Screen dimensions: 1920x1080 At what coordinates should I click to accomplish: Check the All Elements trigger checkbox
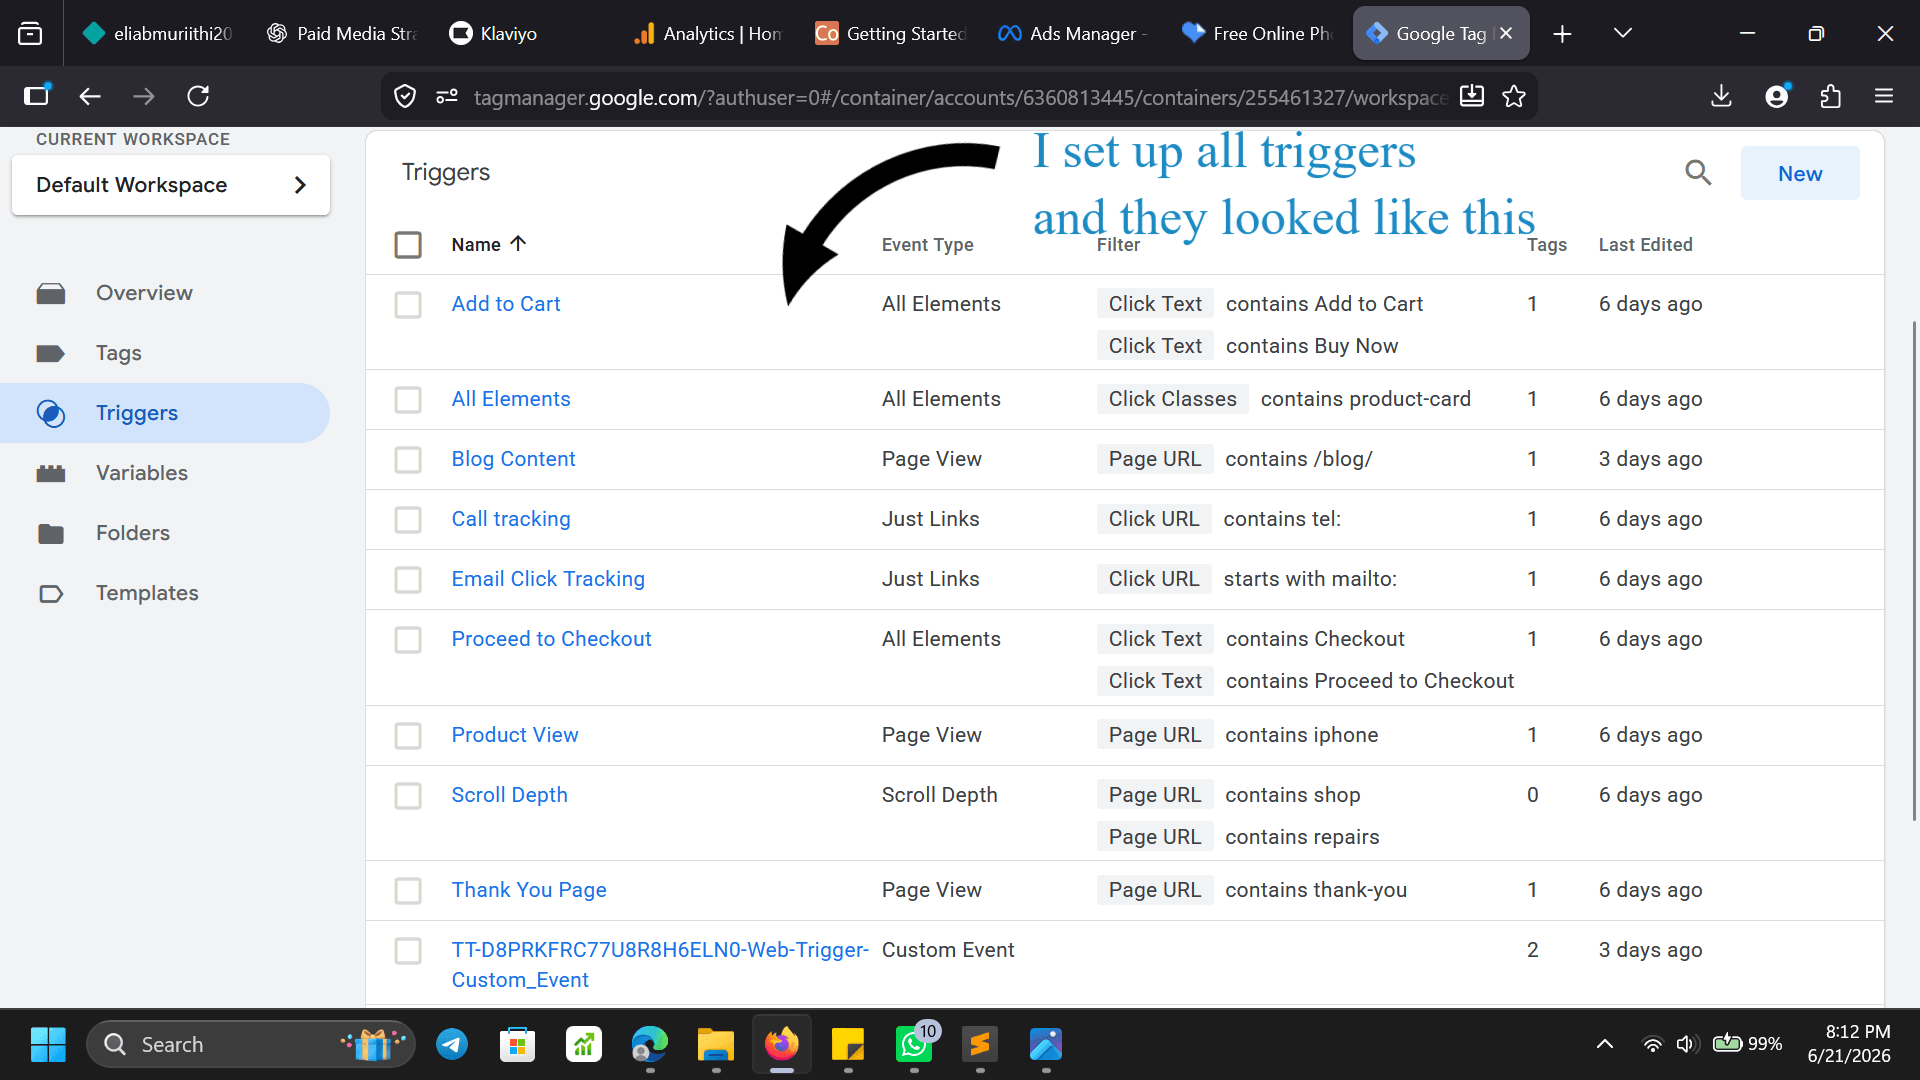point(408,400)
